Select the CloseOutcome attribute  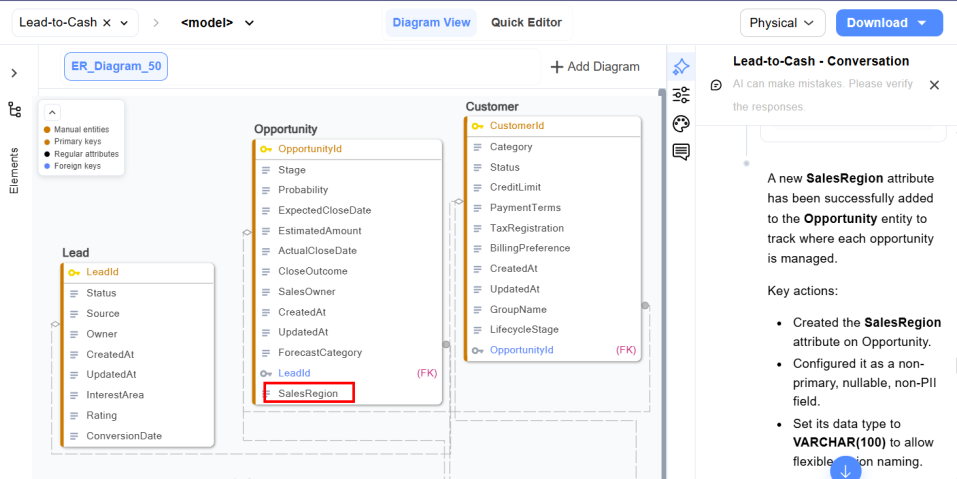[312, 271]
